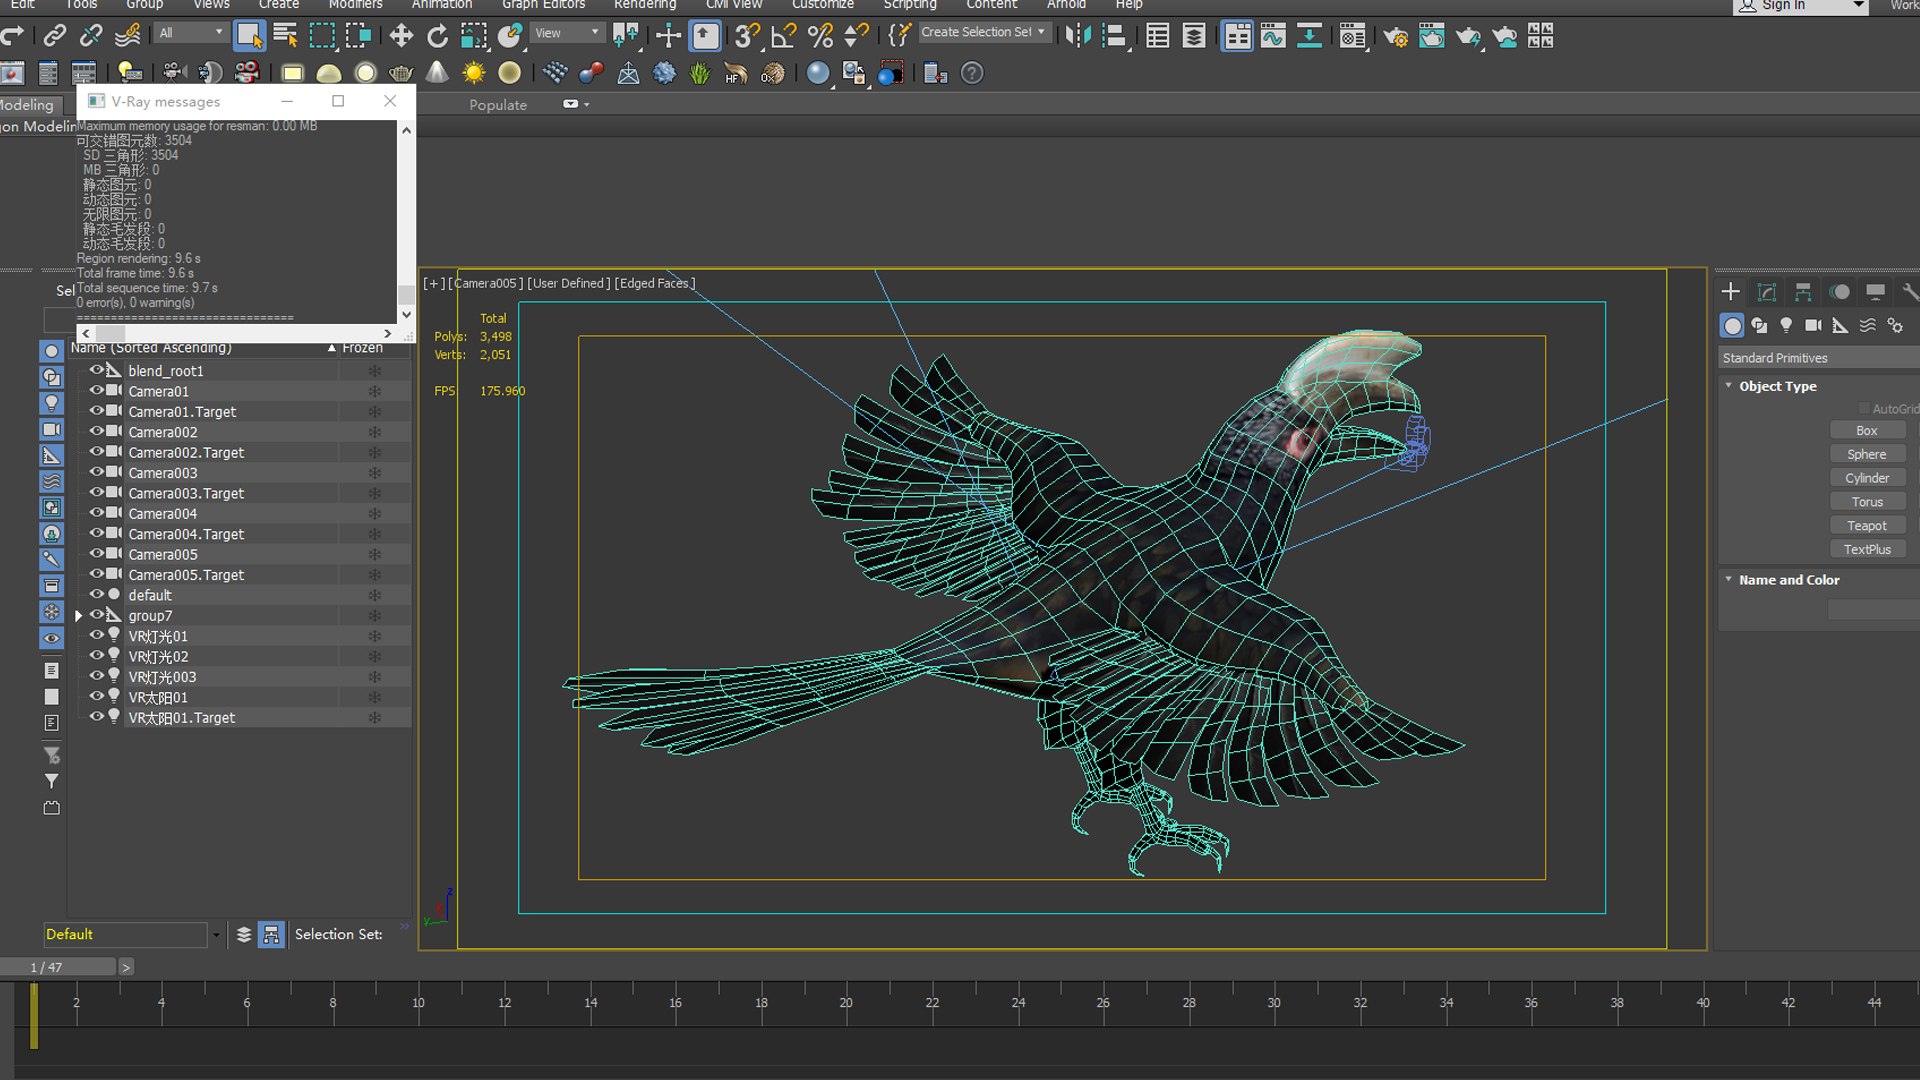
Task: Open the All selection filter dropdown
Action: 191,33
